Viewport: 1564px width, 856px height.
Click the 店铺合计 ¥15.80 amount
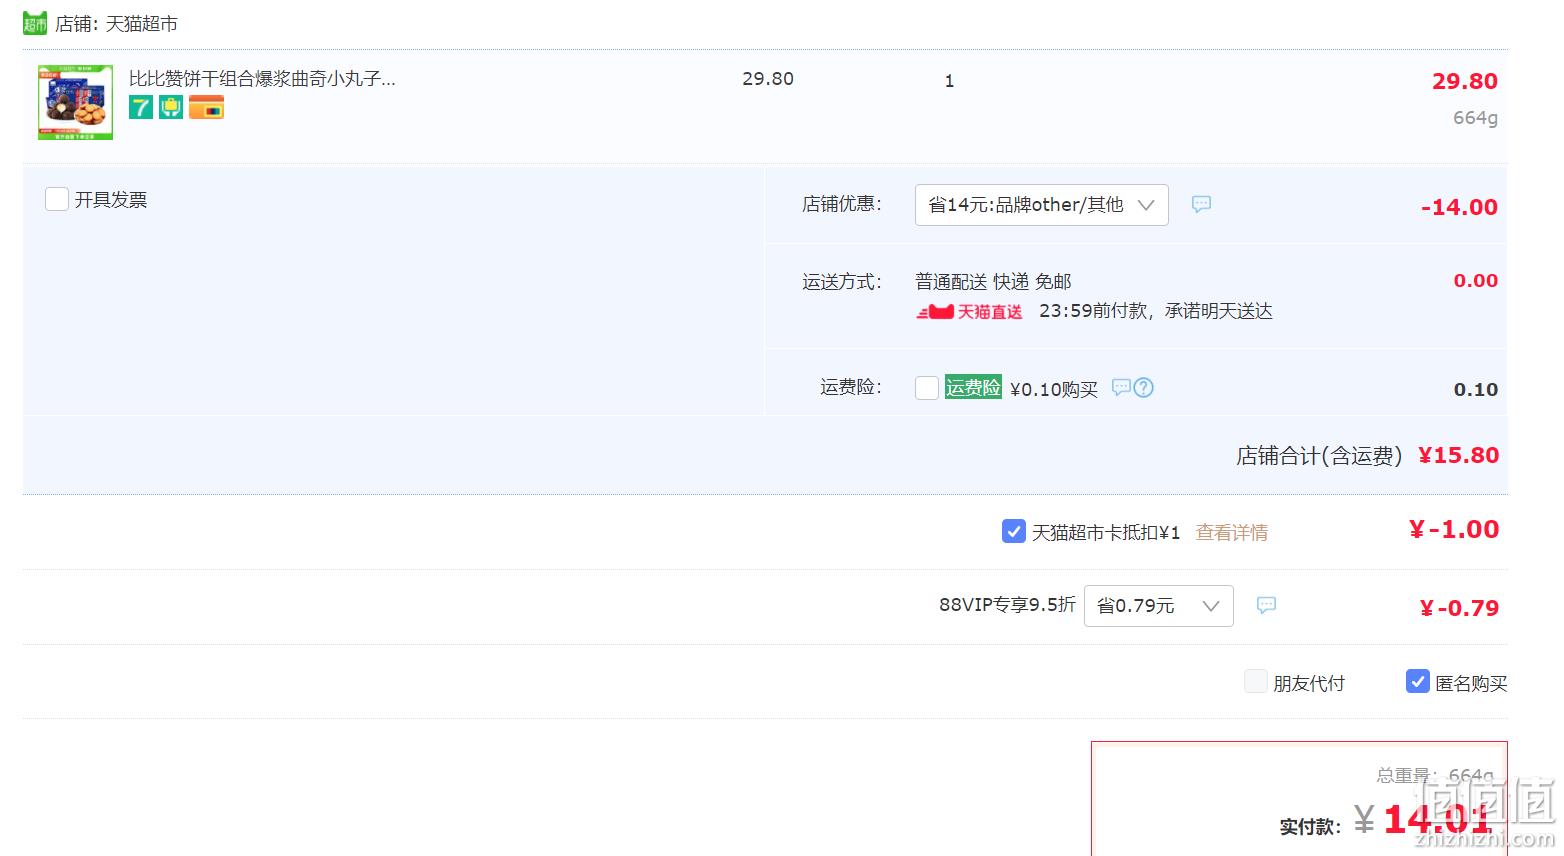1458,455
